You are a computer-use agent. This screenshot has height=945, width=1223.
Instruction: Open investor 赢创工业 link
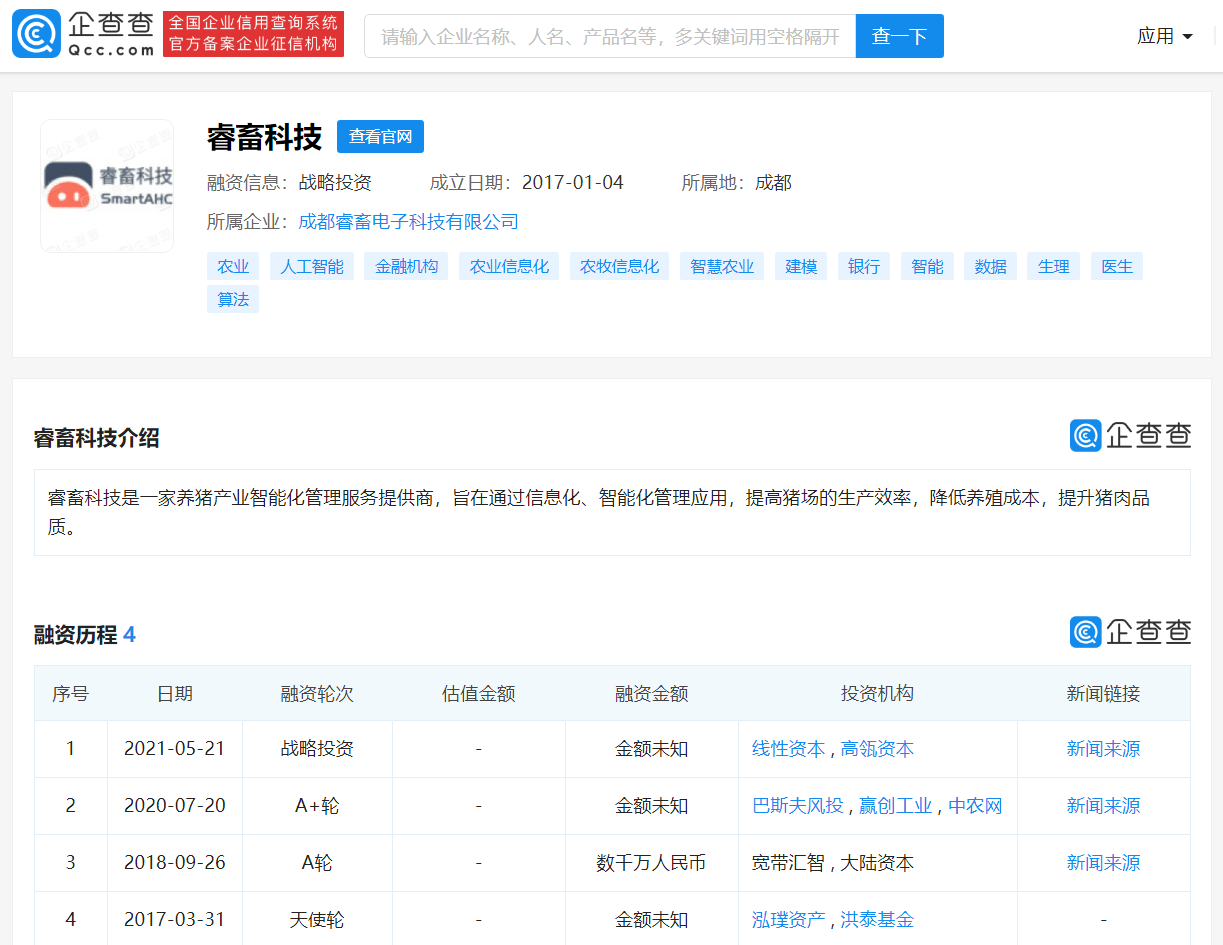[896, 806]
